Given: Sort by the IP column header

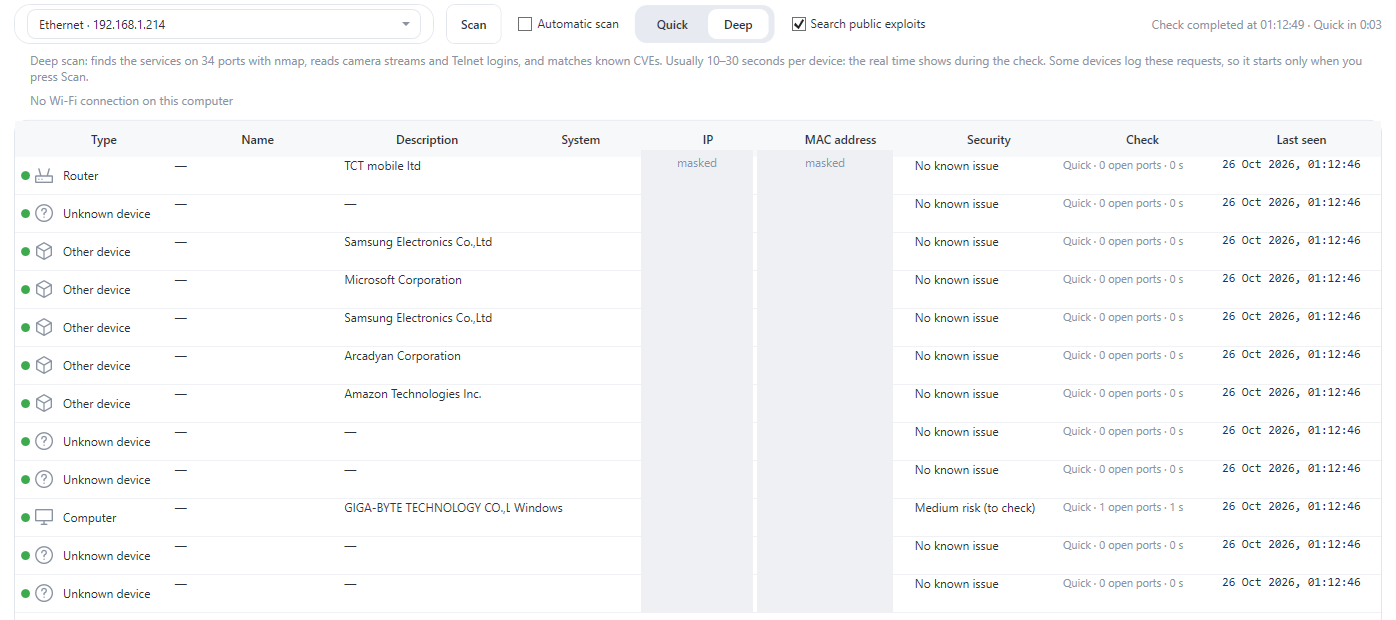Looking at the screenshot, I should click(708, 140).
